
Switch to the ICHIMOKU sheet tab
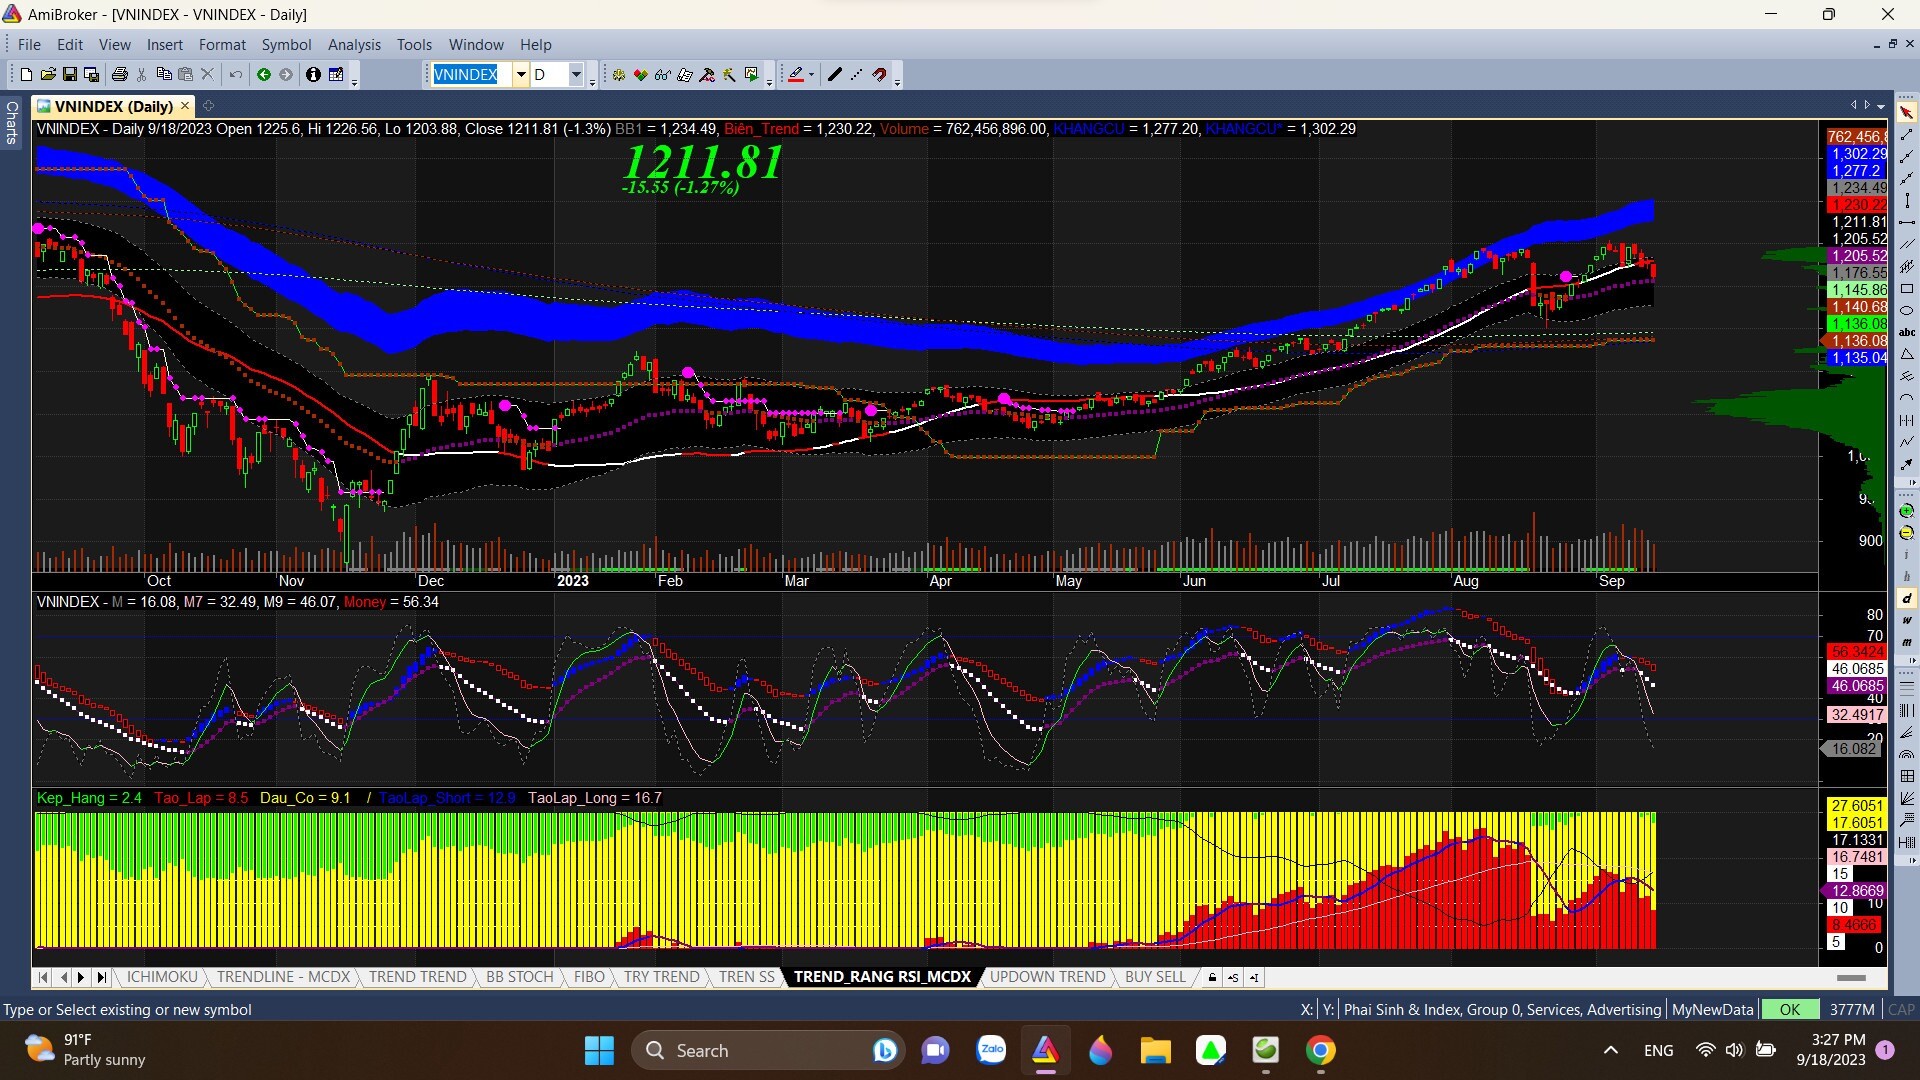point(162,977)
